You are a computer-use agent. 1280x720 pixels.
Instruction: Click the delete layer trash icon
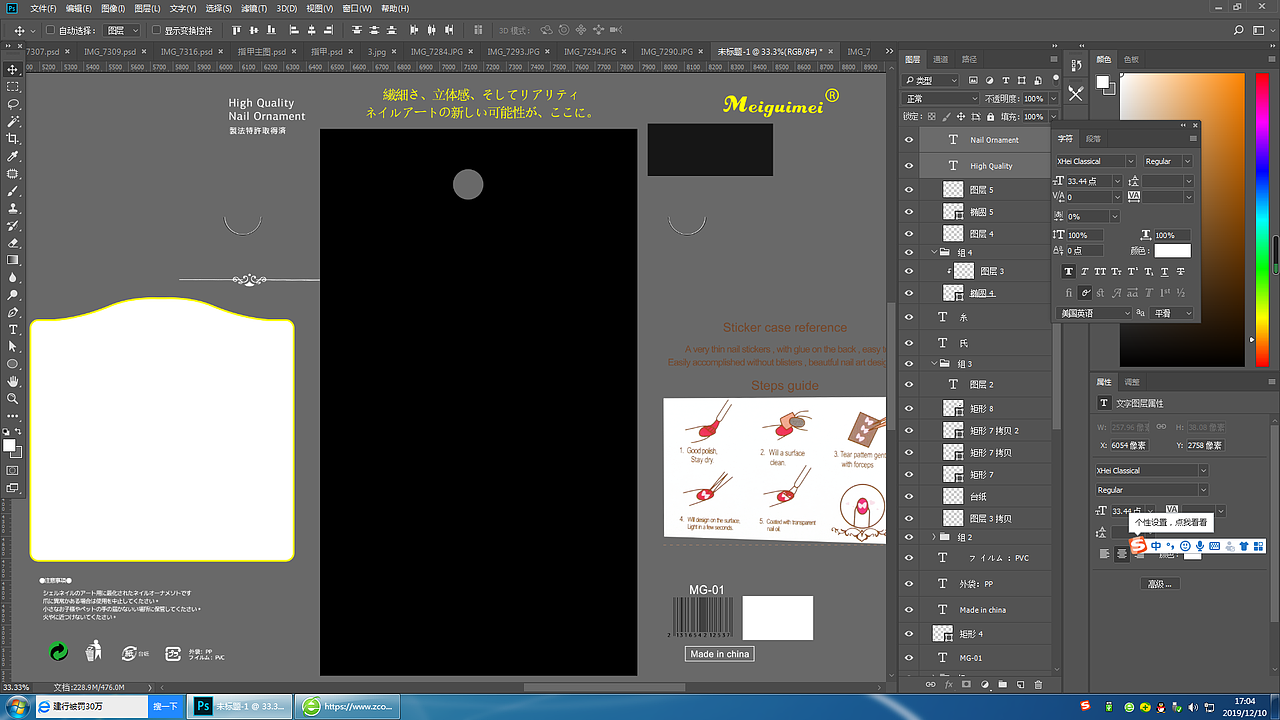(x=1038, y=685)
